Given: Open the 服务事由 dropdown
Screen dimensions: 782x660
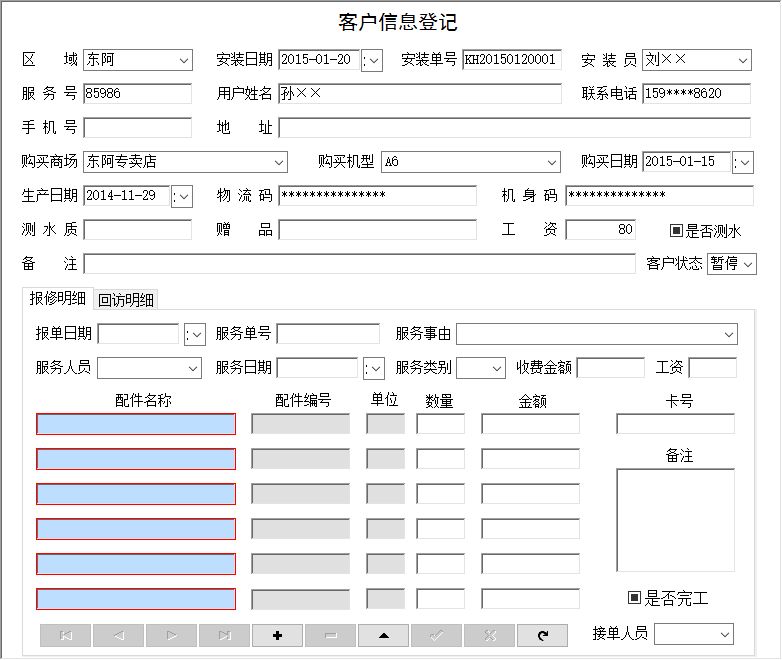Looking at the screenshot, I should [x=729, y=334].
